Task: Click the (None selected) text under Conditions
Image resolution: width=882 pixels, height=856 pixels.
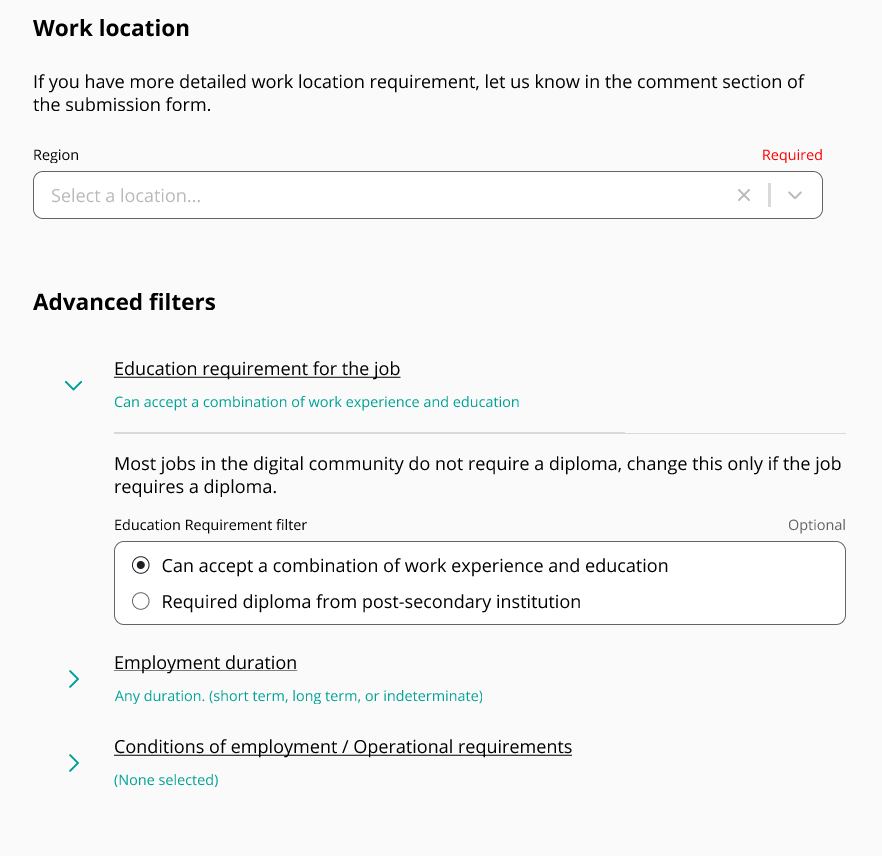Action: tap(166, 779)
